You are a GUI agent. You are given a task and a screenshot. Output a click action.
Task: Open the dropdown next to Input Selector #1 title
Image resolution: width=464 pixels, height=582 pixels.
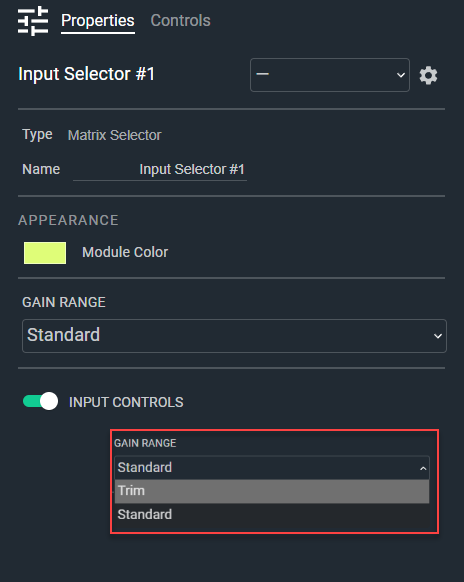(330, 75)
